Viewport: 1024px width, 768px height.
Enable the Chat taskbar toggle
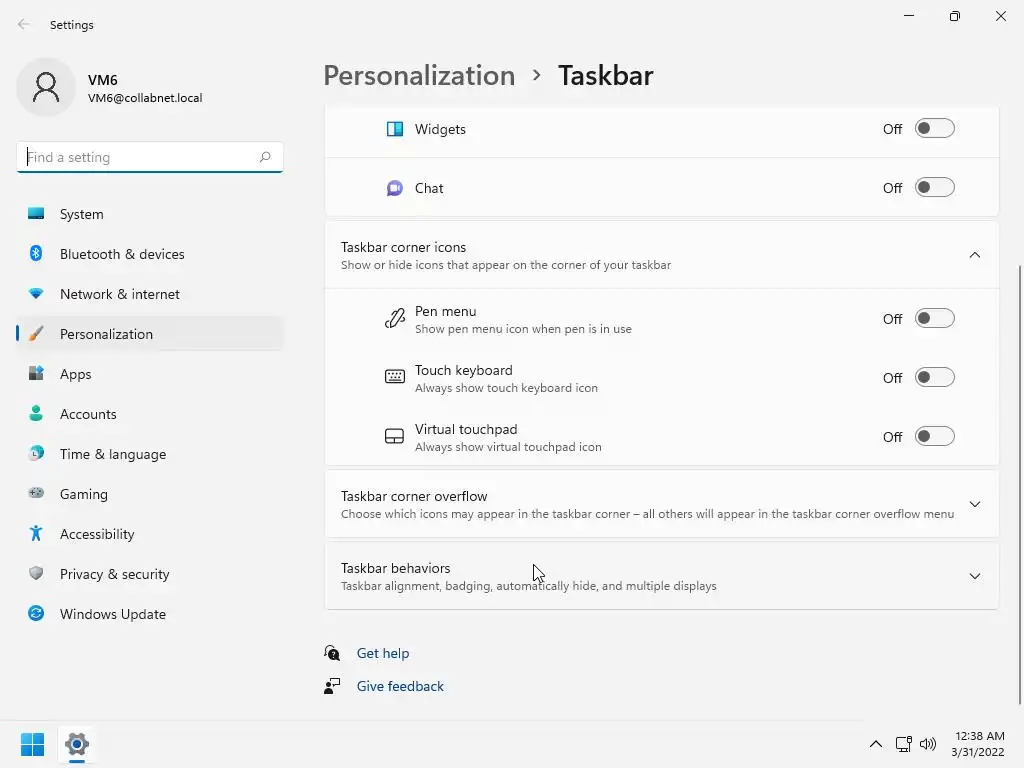tap(935, 188)
